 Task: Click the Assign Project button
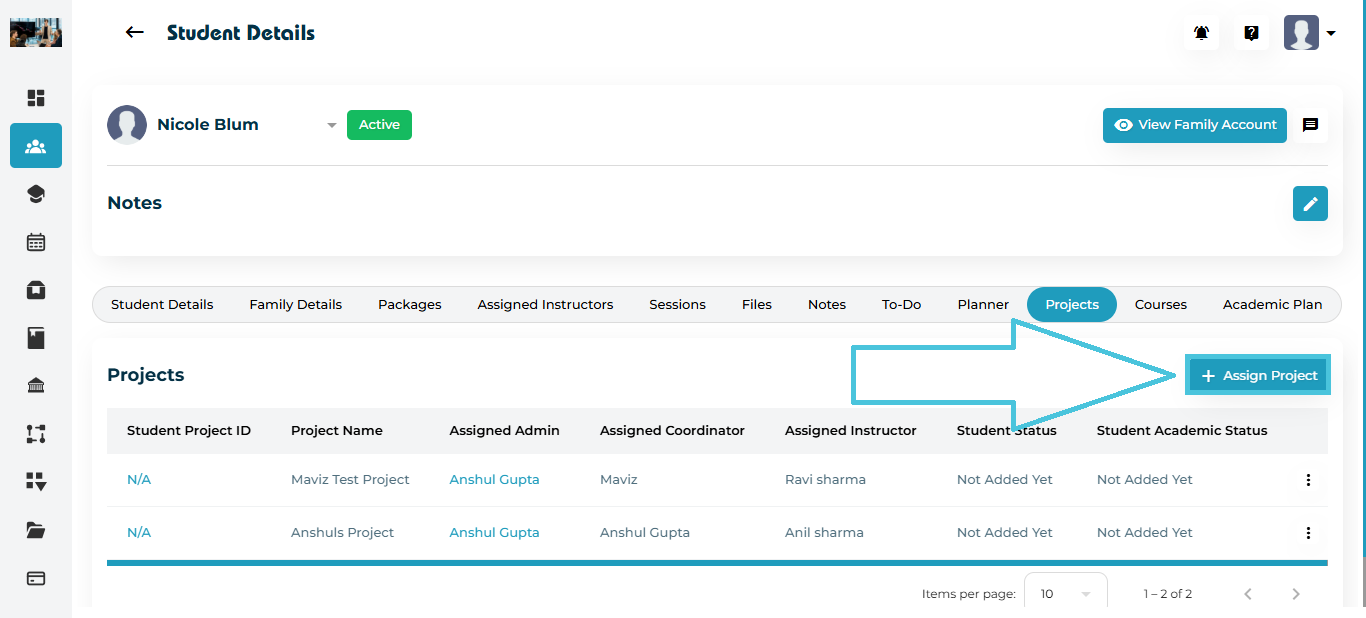tap(1258, 375)
